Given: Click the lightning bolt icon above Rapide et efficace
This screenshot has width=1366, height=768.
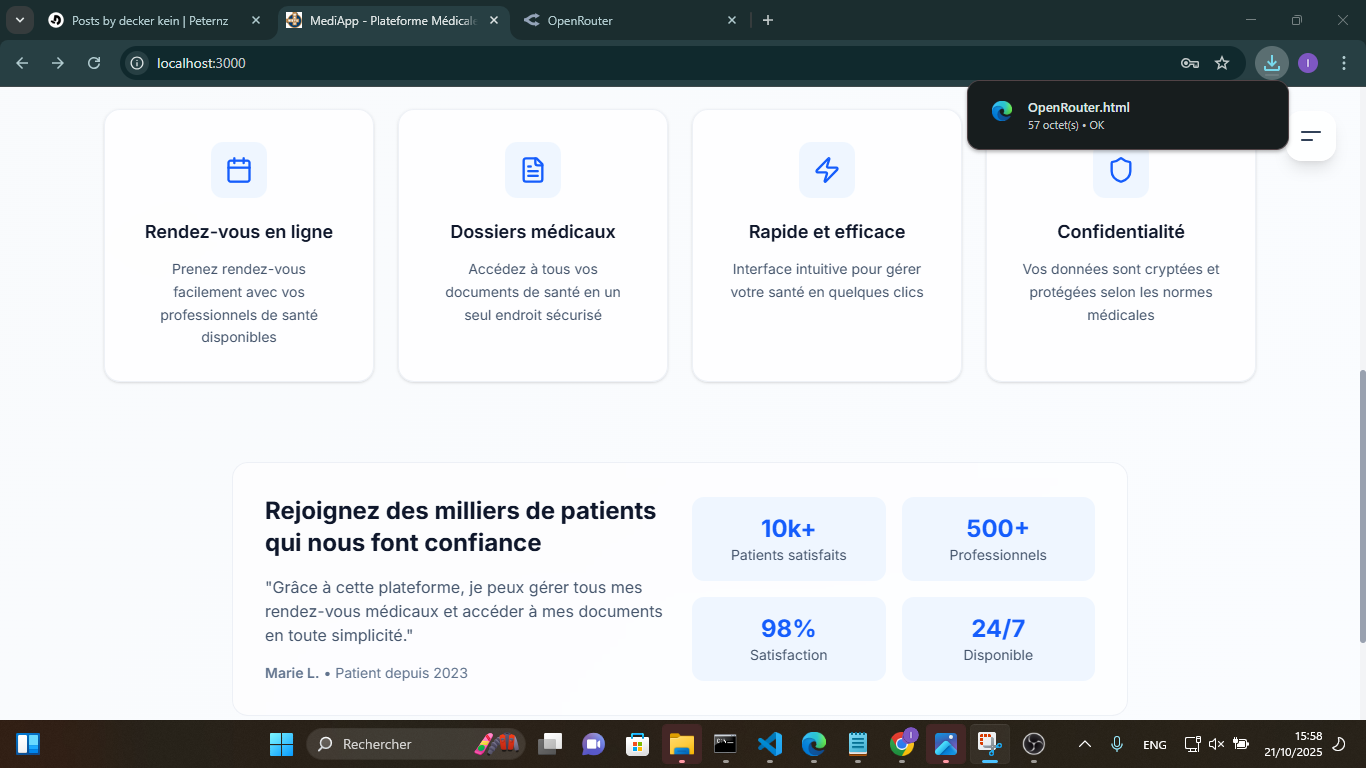Looking at the screenshot, I should [x=827, y=170].
